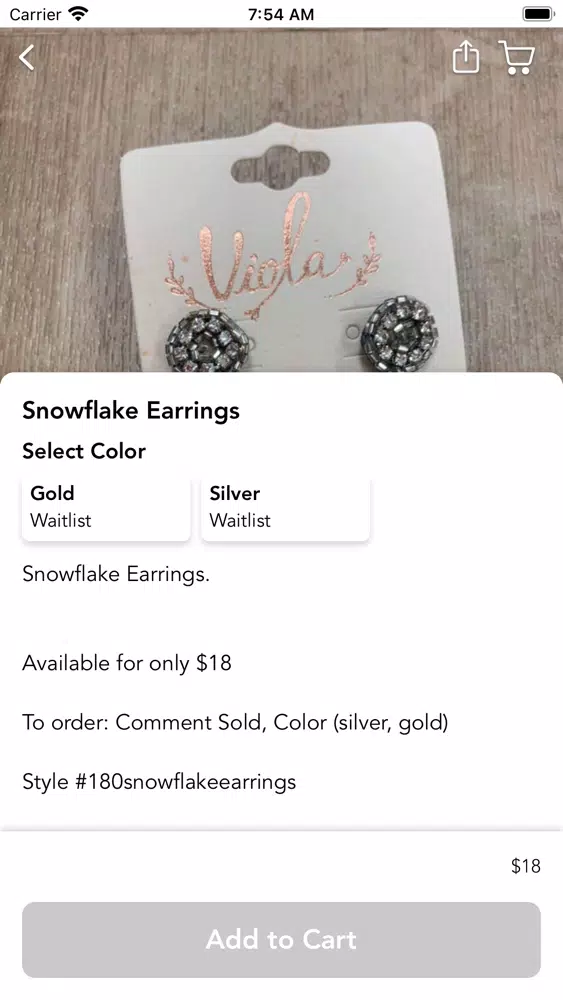Tap the 7:54 AM clock
Image resolution: width=563 pixels, height=1000 pixels.
pos(281,14)
